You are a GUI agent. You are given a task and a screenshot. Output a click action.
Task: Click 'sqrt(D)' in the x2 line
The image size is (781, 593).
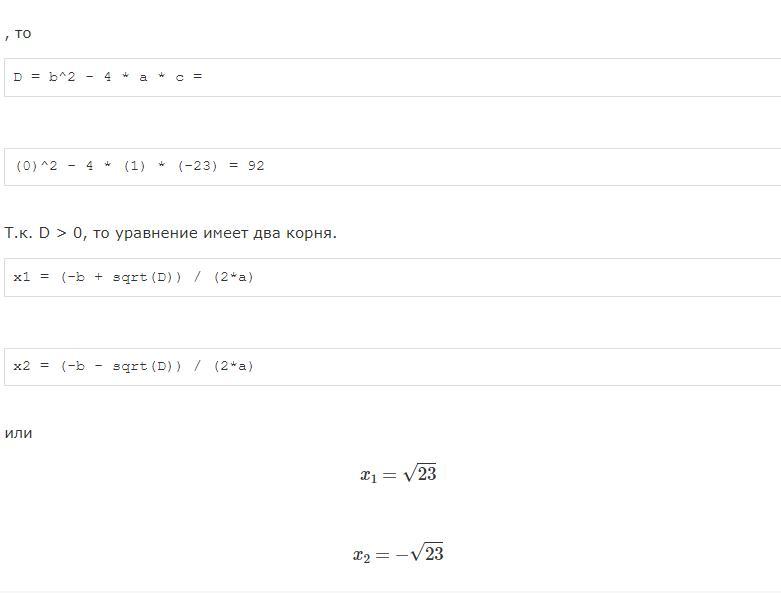click(146, 366)
